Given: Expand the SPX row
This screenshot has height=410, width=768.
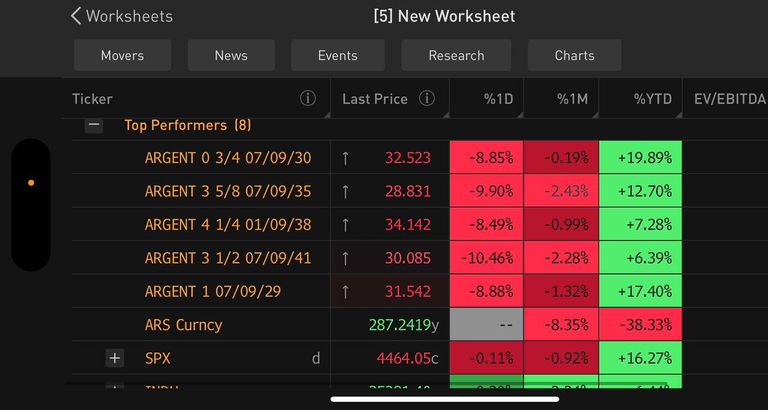Looking at the screenshot, I should click(x=115, y=359).
